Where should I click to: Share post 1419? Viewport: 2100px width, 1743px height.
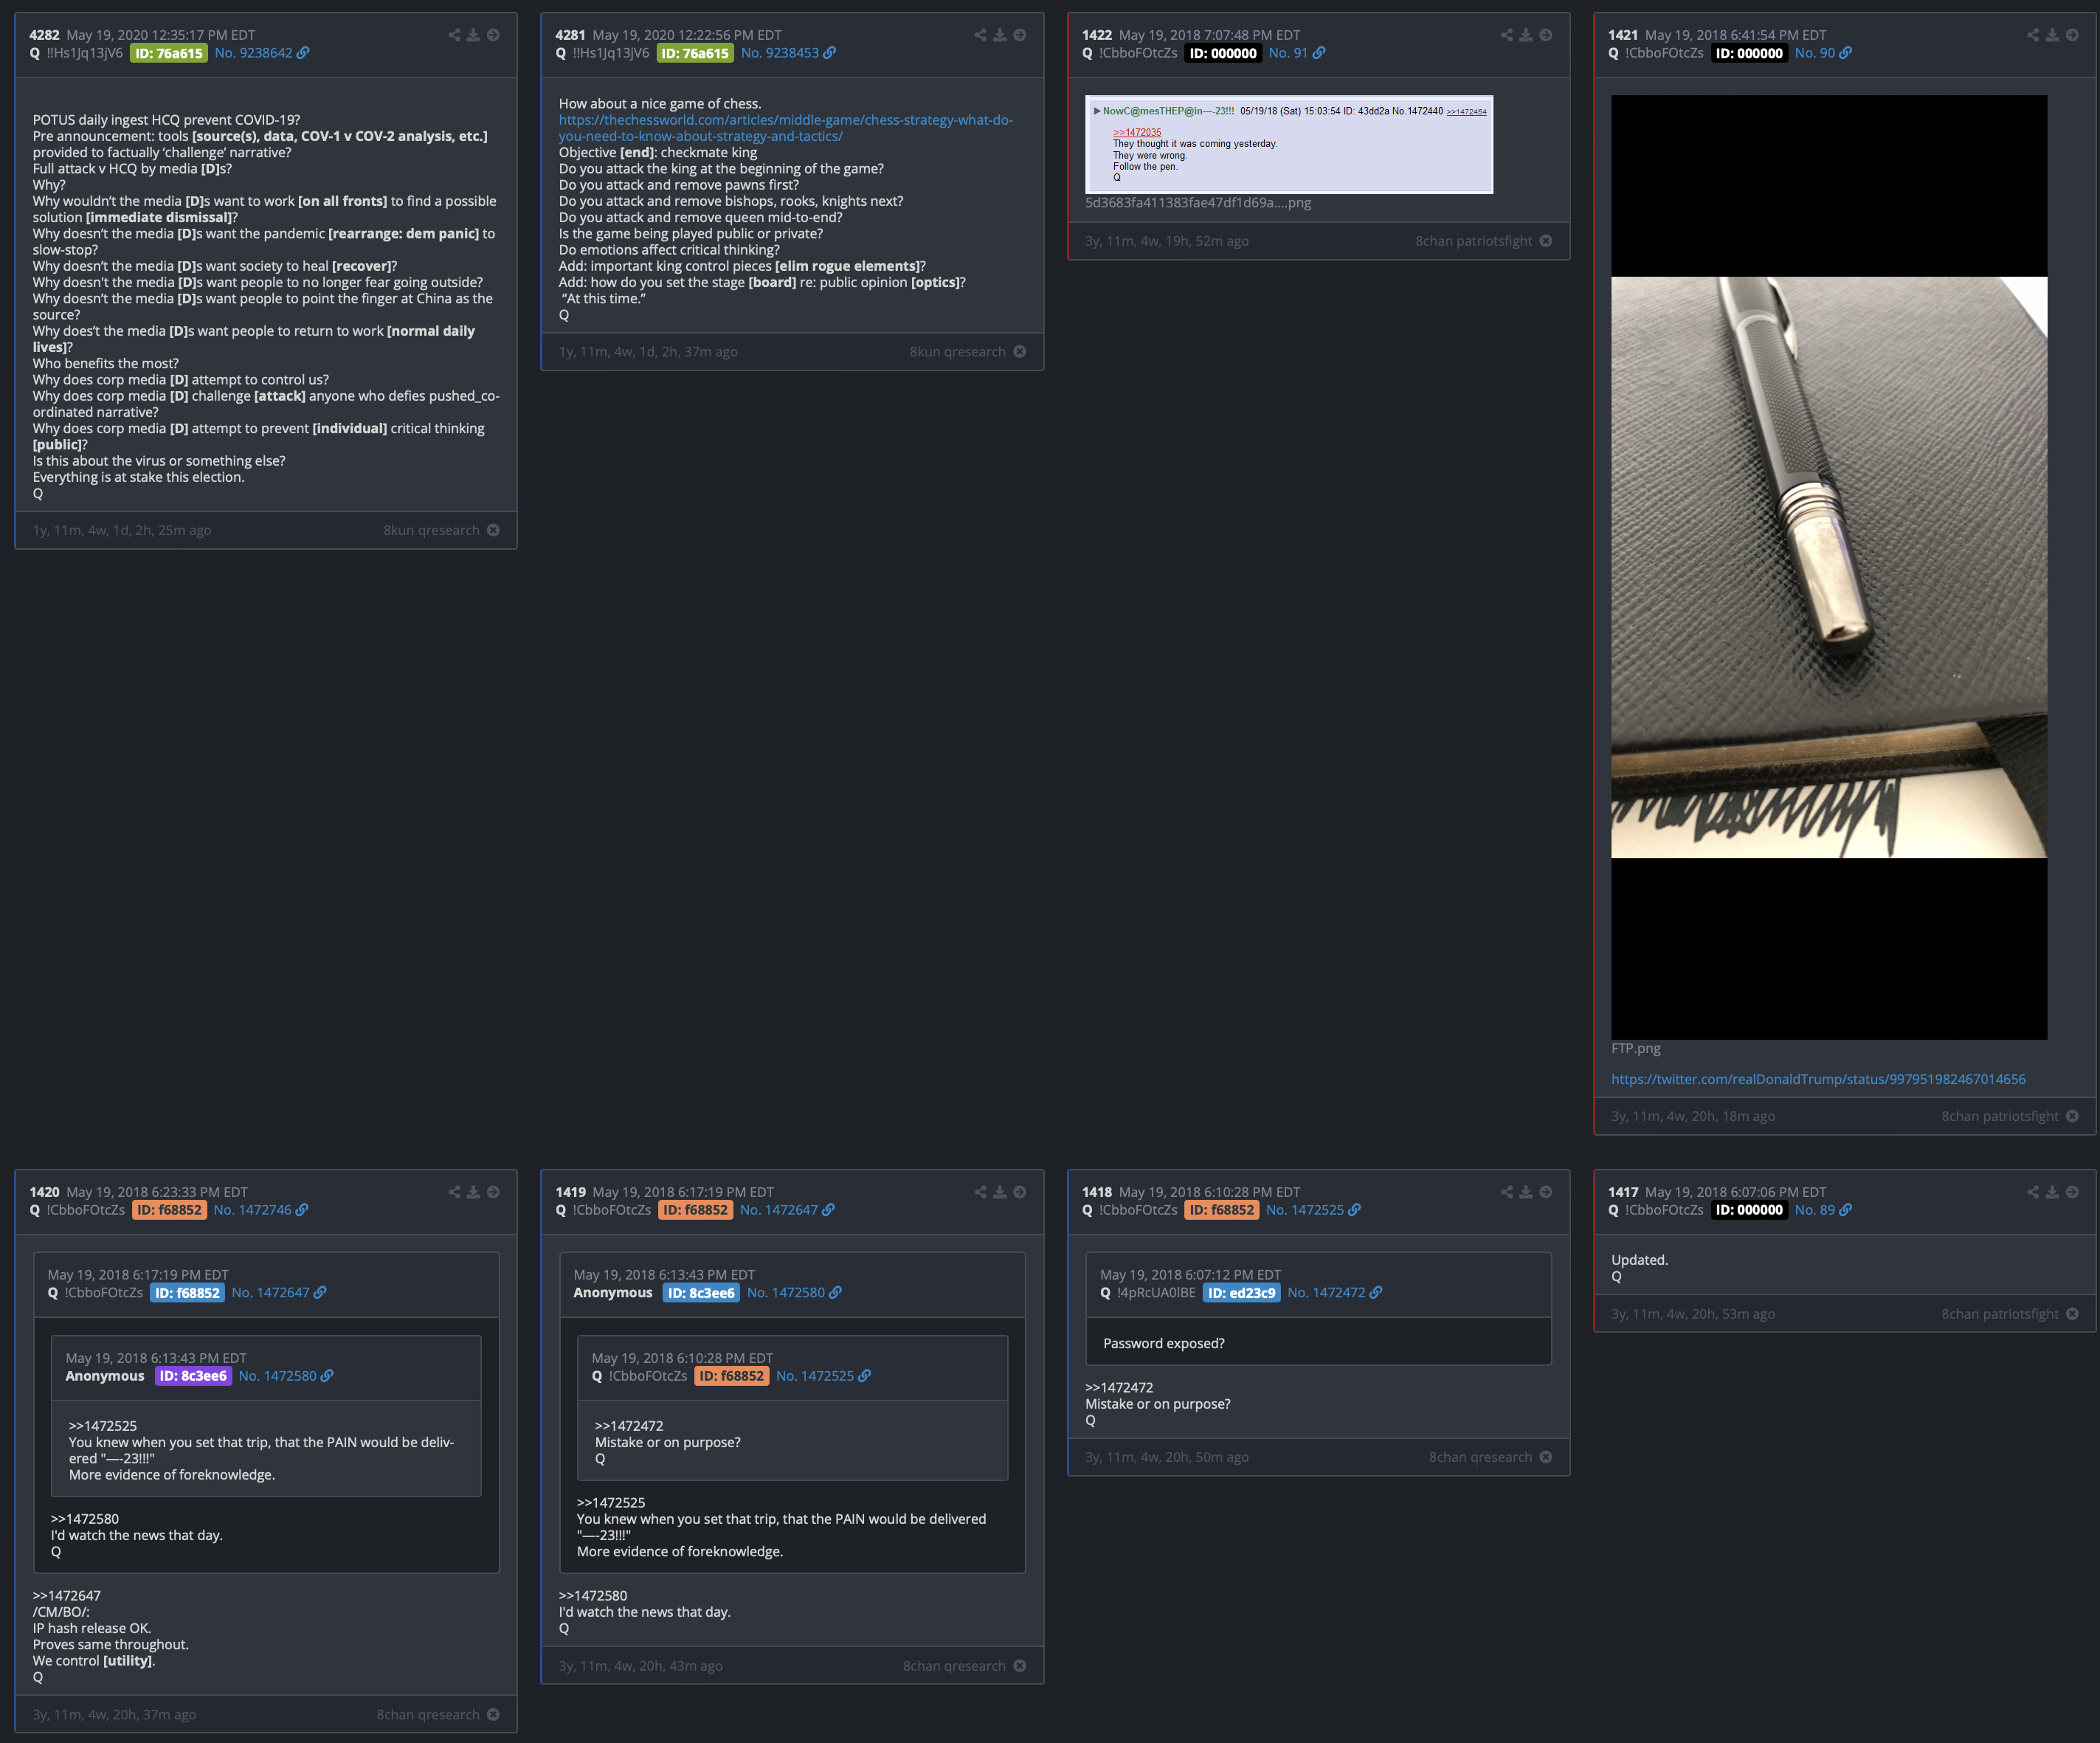click(x=980, y=1192)
